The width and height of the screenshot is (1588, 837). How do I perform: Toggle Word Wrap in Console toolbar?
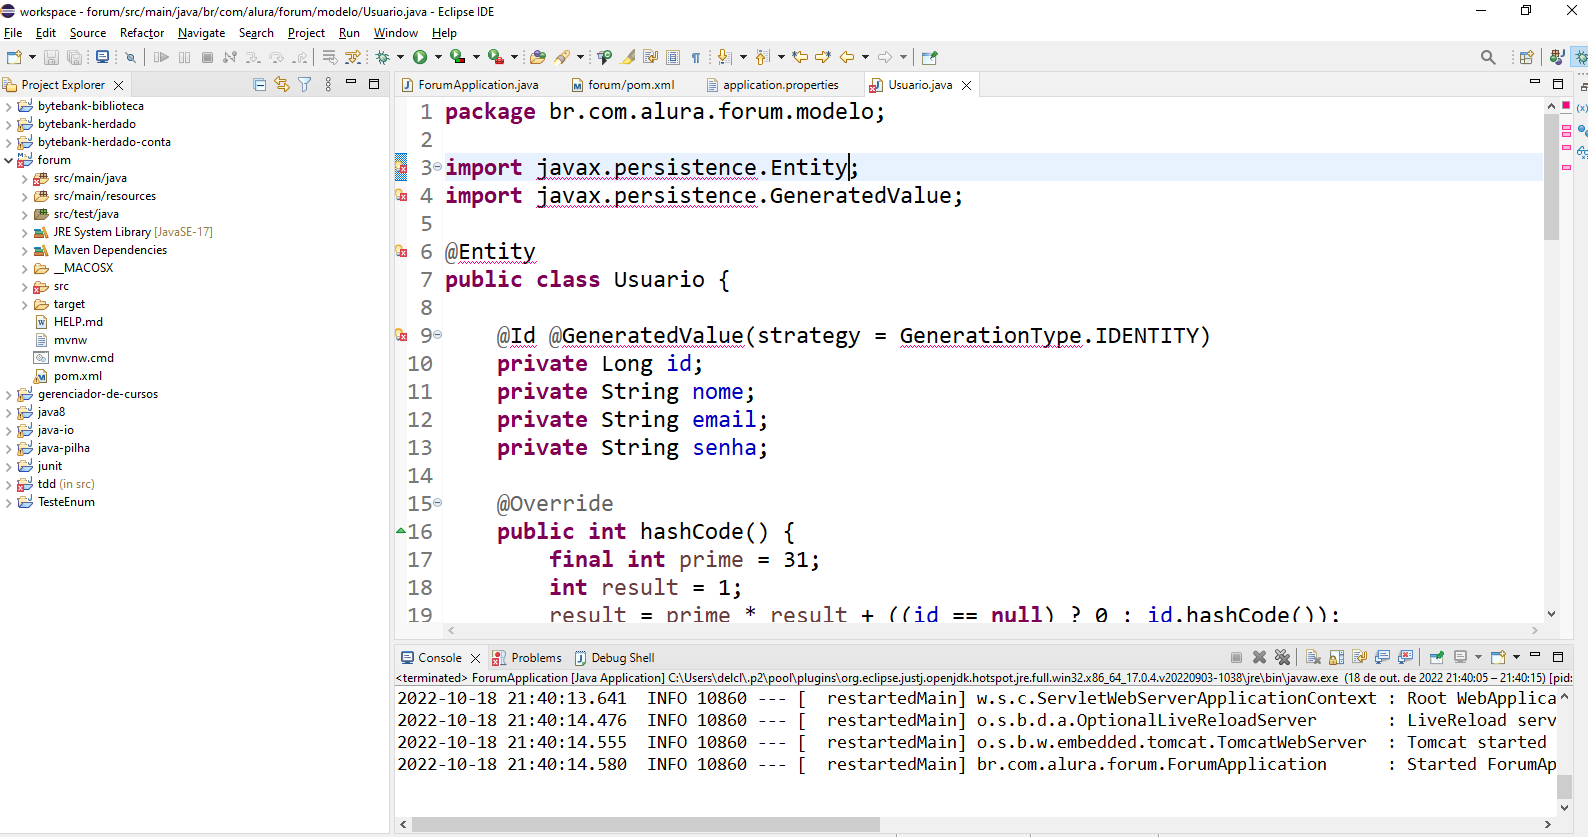(x=1360, y=657)
